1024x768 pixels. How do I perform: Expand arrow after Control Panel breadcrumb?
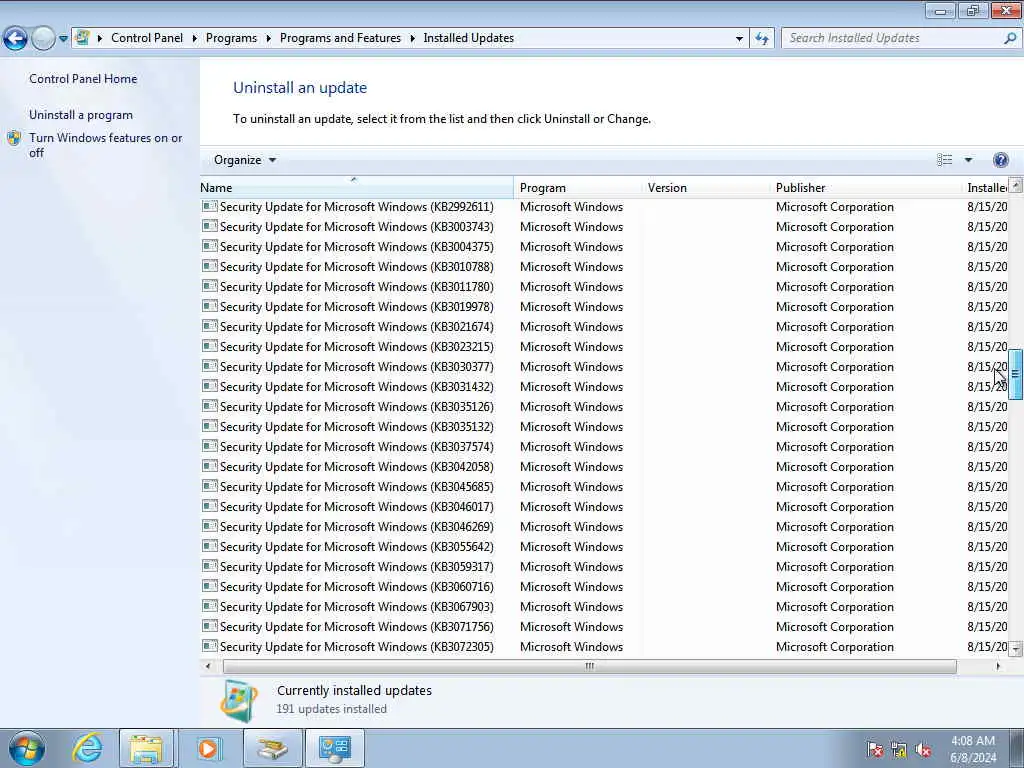tap(195, 39)
